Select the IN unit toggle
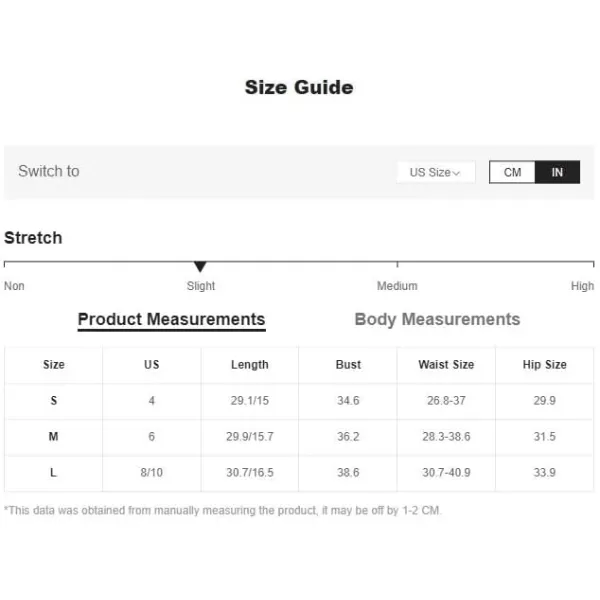Screen dimensions: 600x600 click(x=557, y=172)
